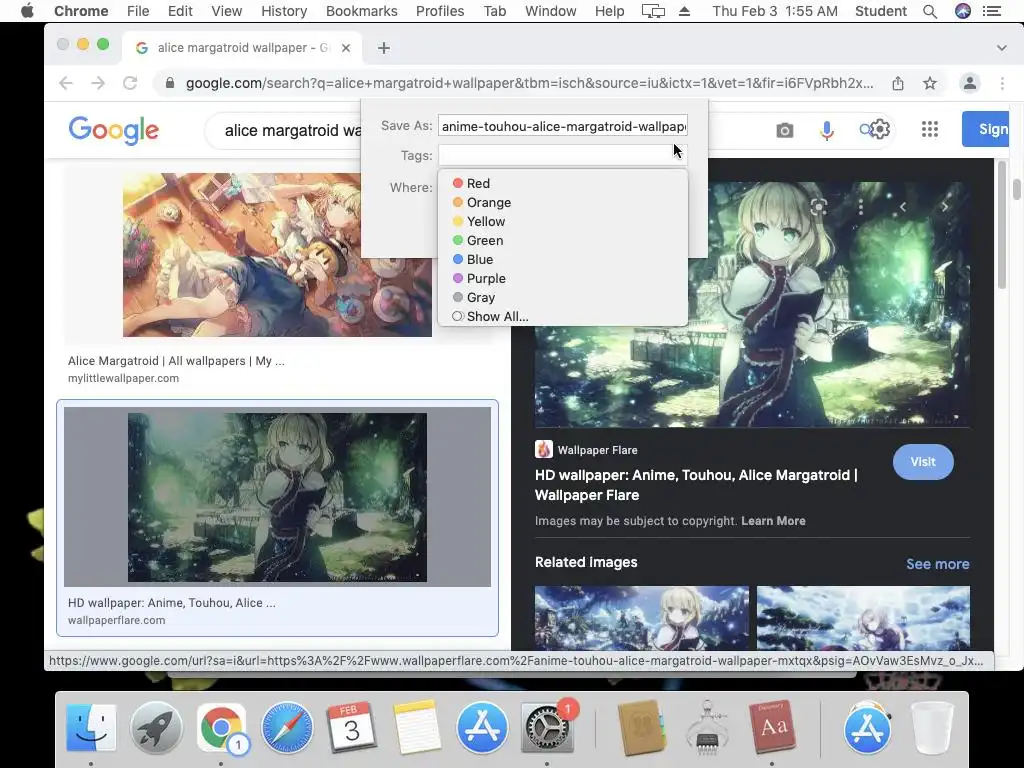Image resolution: width=1024 pixels, height=768 pixels.
Task: Open the Learn More copyright link
Action: [773, 521]
